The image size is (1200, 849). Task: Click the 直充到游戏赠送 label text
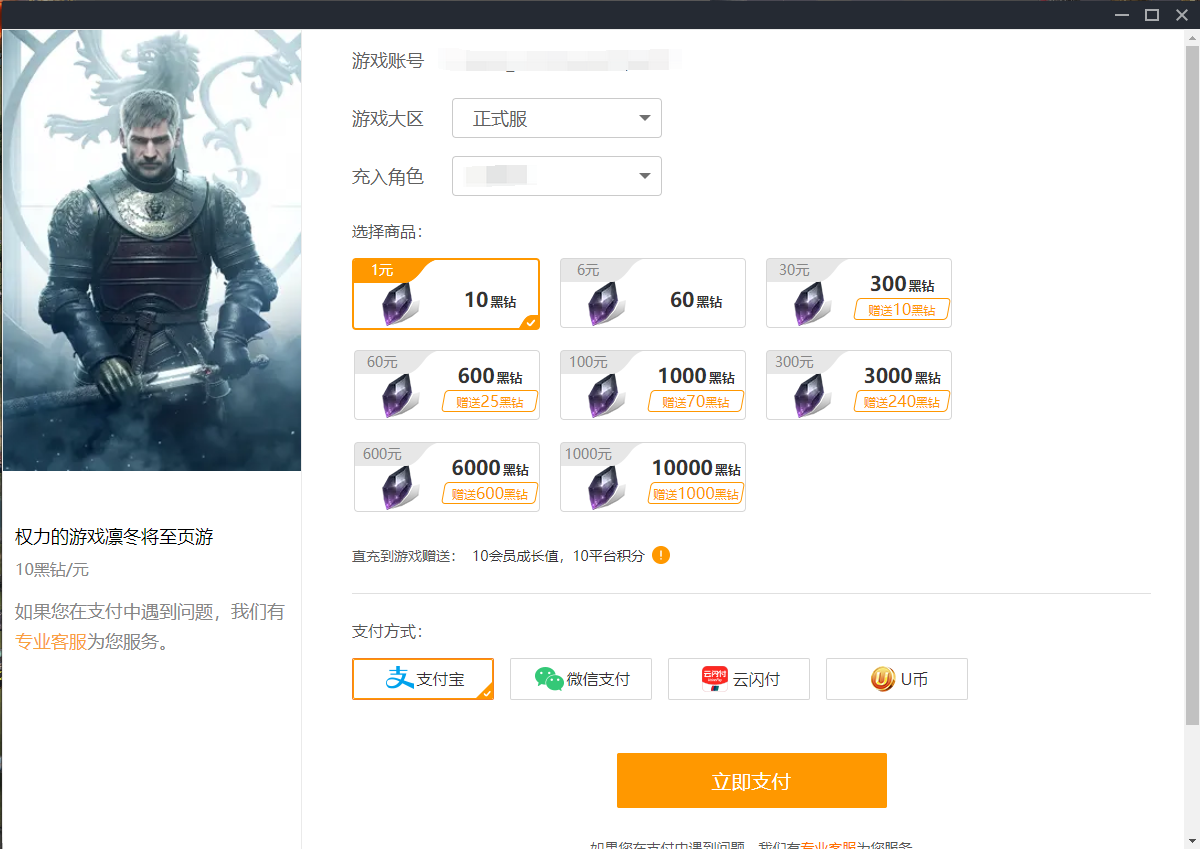tap(404, 556)
